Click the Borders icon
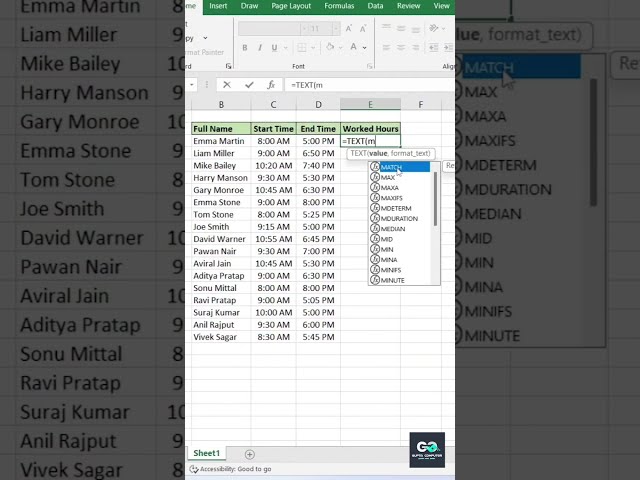Screen dimensions: 640x480 302,48
